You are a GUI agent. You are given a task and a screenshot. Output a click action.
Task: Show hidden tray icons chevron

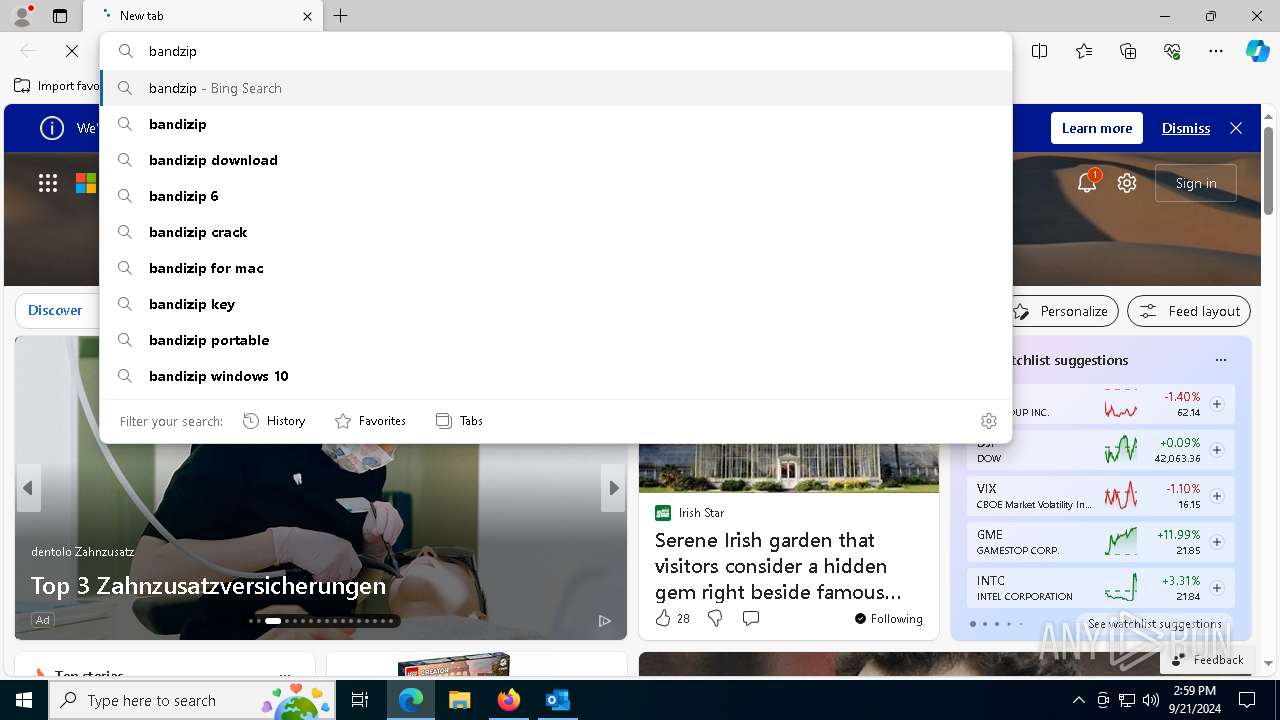click(x=1078, y=700)
